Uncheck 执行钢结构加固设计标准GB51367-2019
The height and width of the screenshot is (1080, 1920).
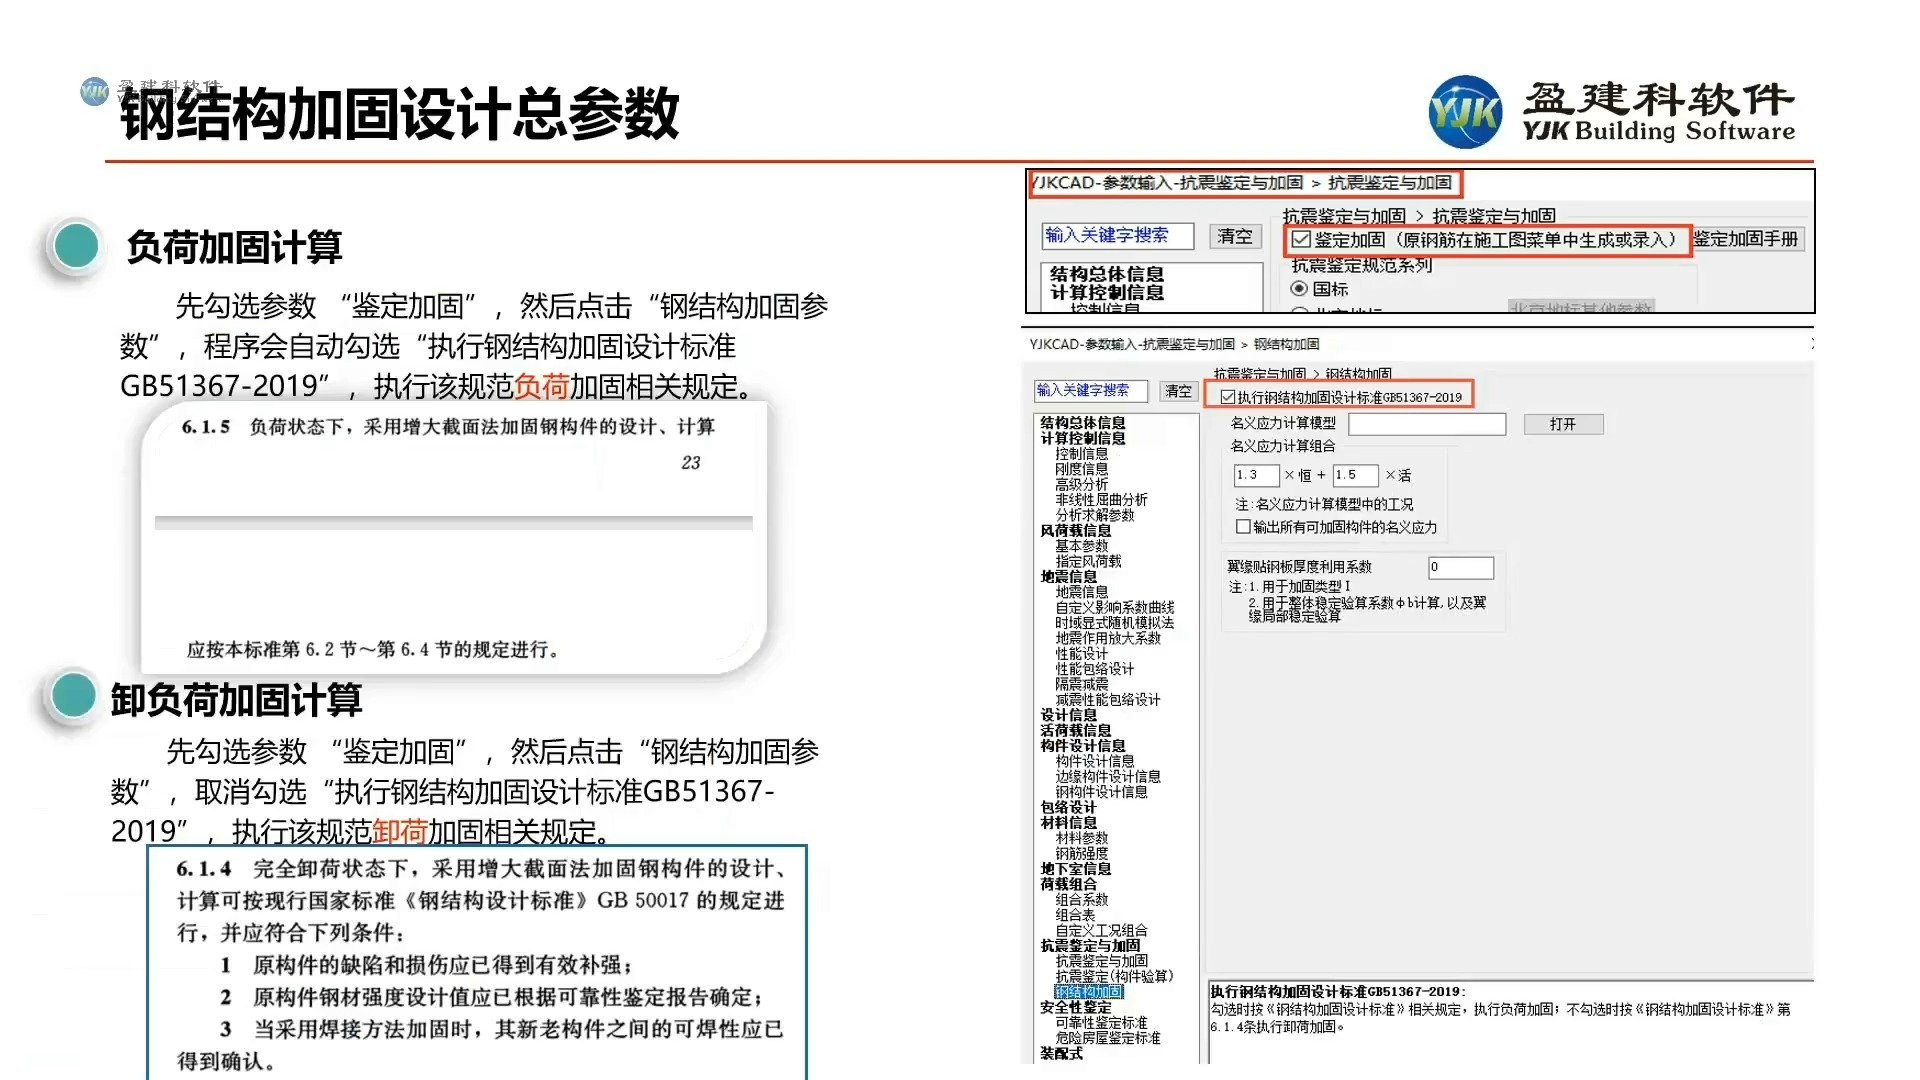click(x=1230, y=395)
